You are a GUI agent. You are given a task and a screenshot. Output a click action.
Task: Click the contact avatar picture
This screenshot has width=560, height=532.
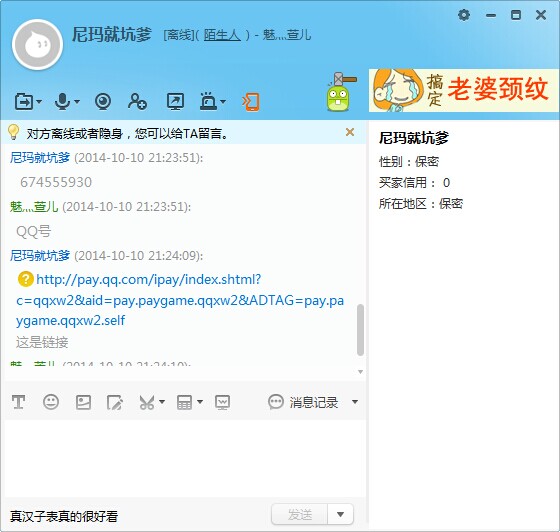point(37,45)
